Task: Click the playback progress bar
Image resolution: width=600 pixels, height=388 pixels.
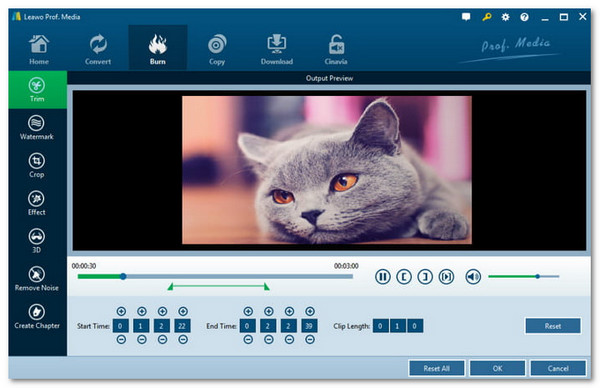Action: pos(215,276)
